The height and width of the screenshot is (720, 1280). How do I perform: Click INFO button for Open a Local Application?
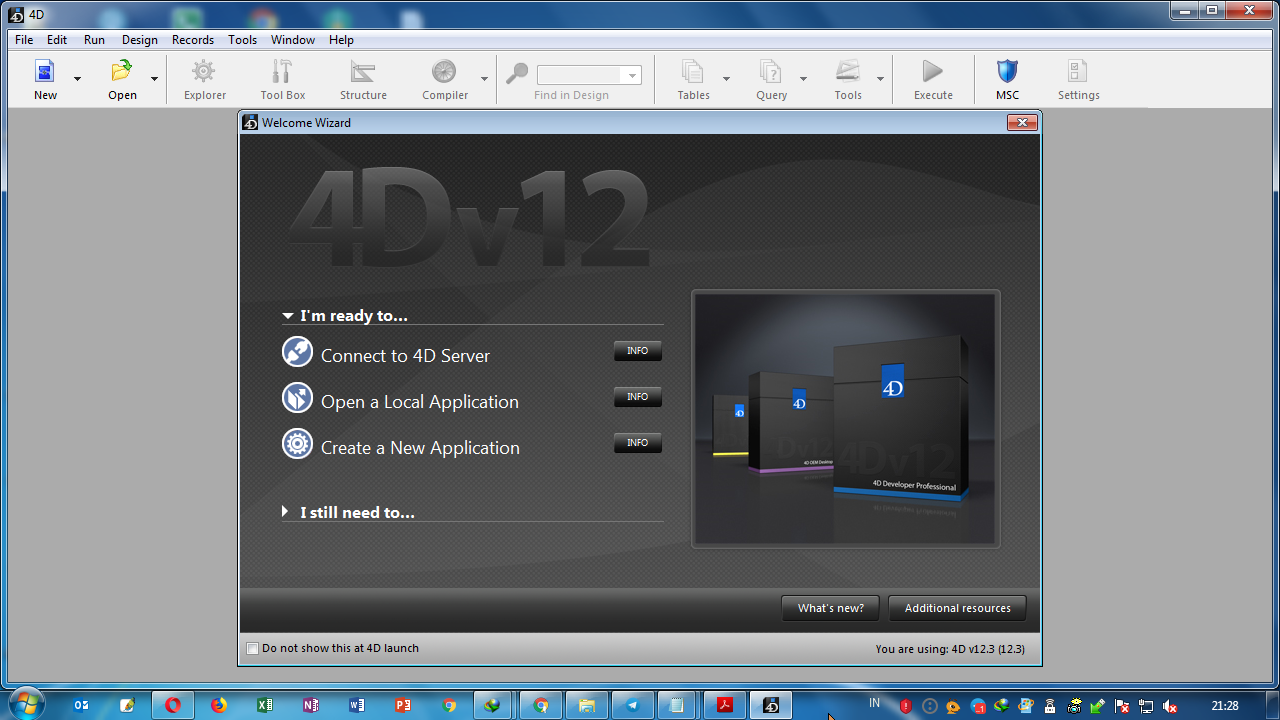coord(637,397)
